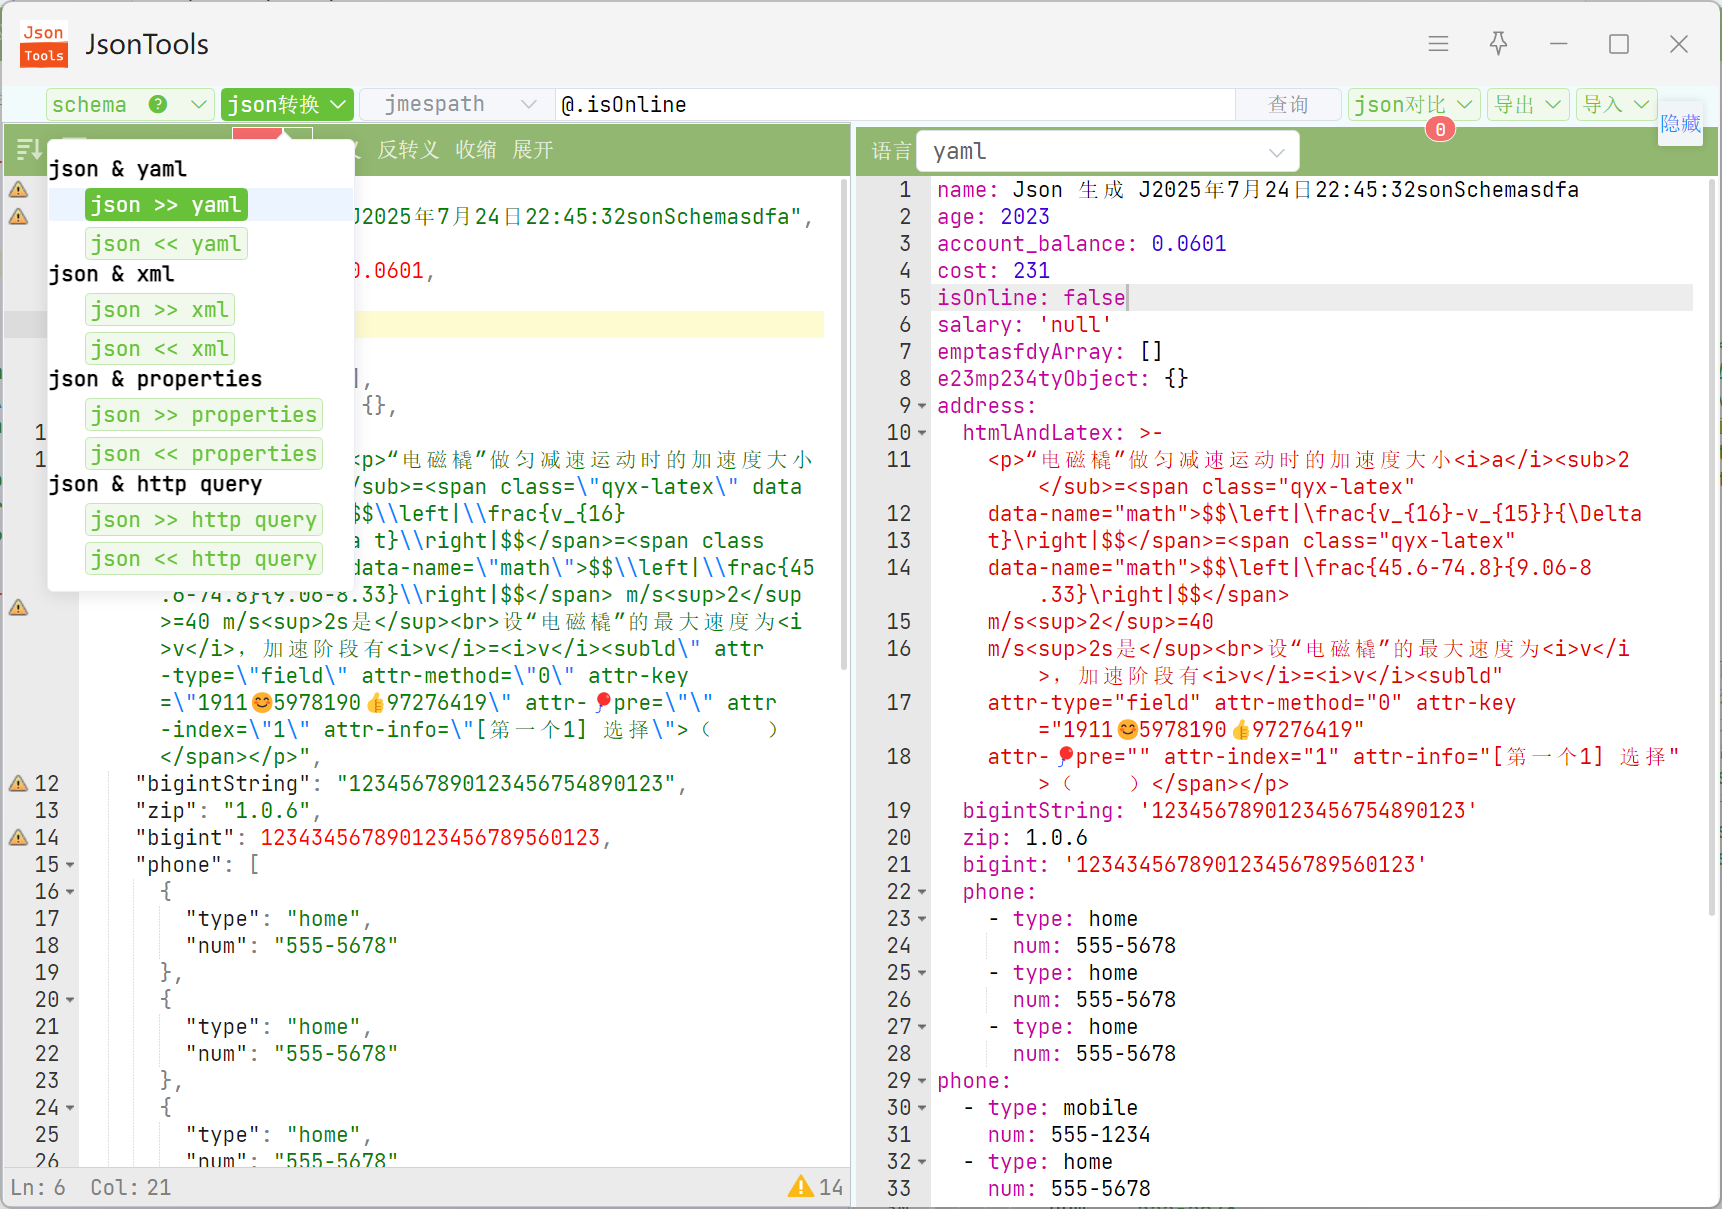
Task: Click the red 0 badge under json对比
Action: (x=1440, y=129)
